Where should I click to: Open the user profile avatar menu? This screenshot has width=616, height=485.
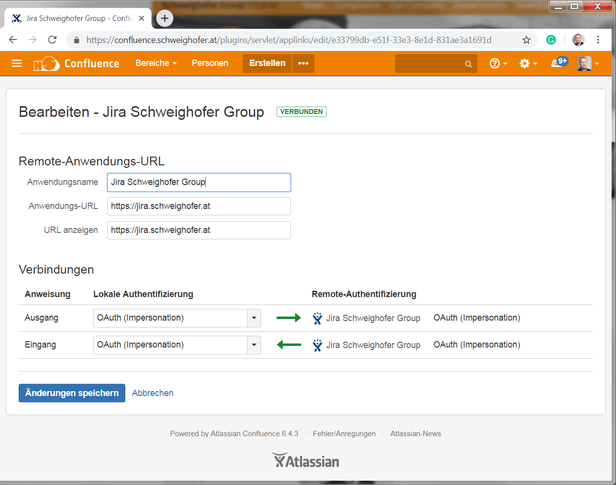[x=588, y=63]
